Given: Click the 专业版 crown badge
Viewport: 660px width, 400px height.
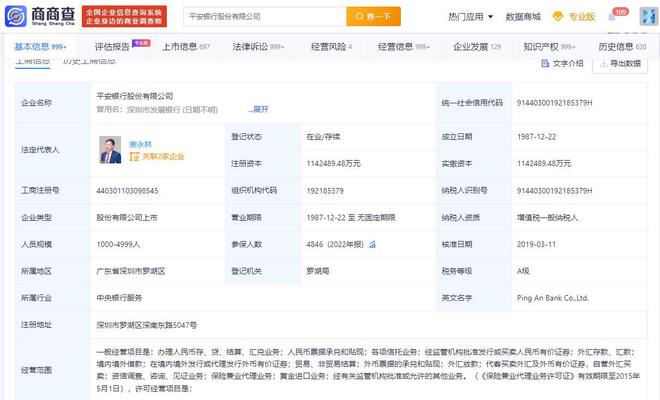Looking at the screenshot, I should tap(575, 17).
